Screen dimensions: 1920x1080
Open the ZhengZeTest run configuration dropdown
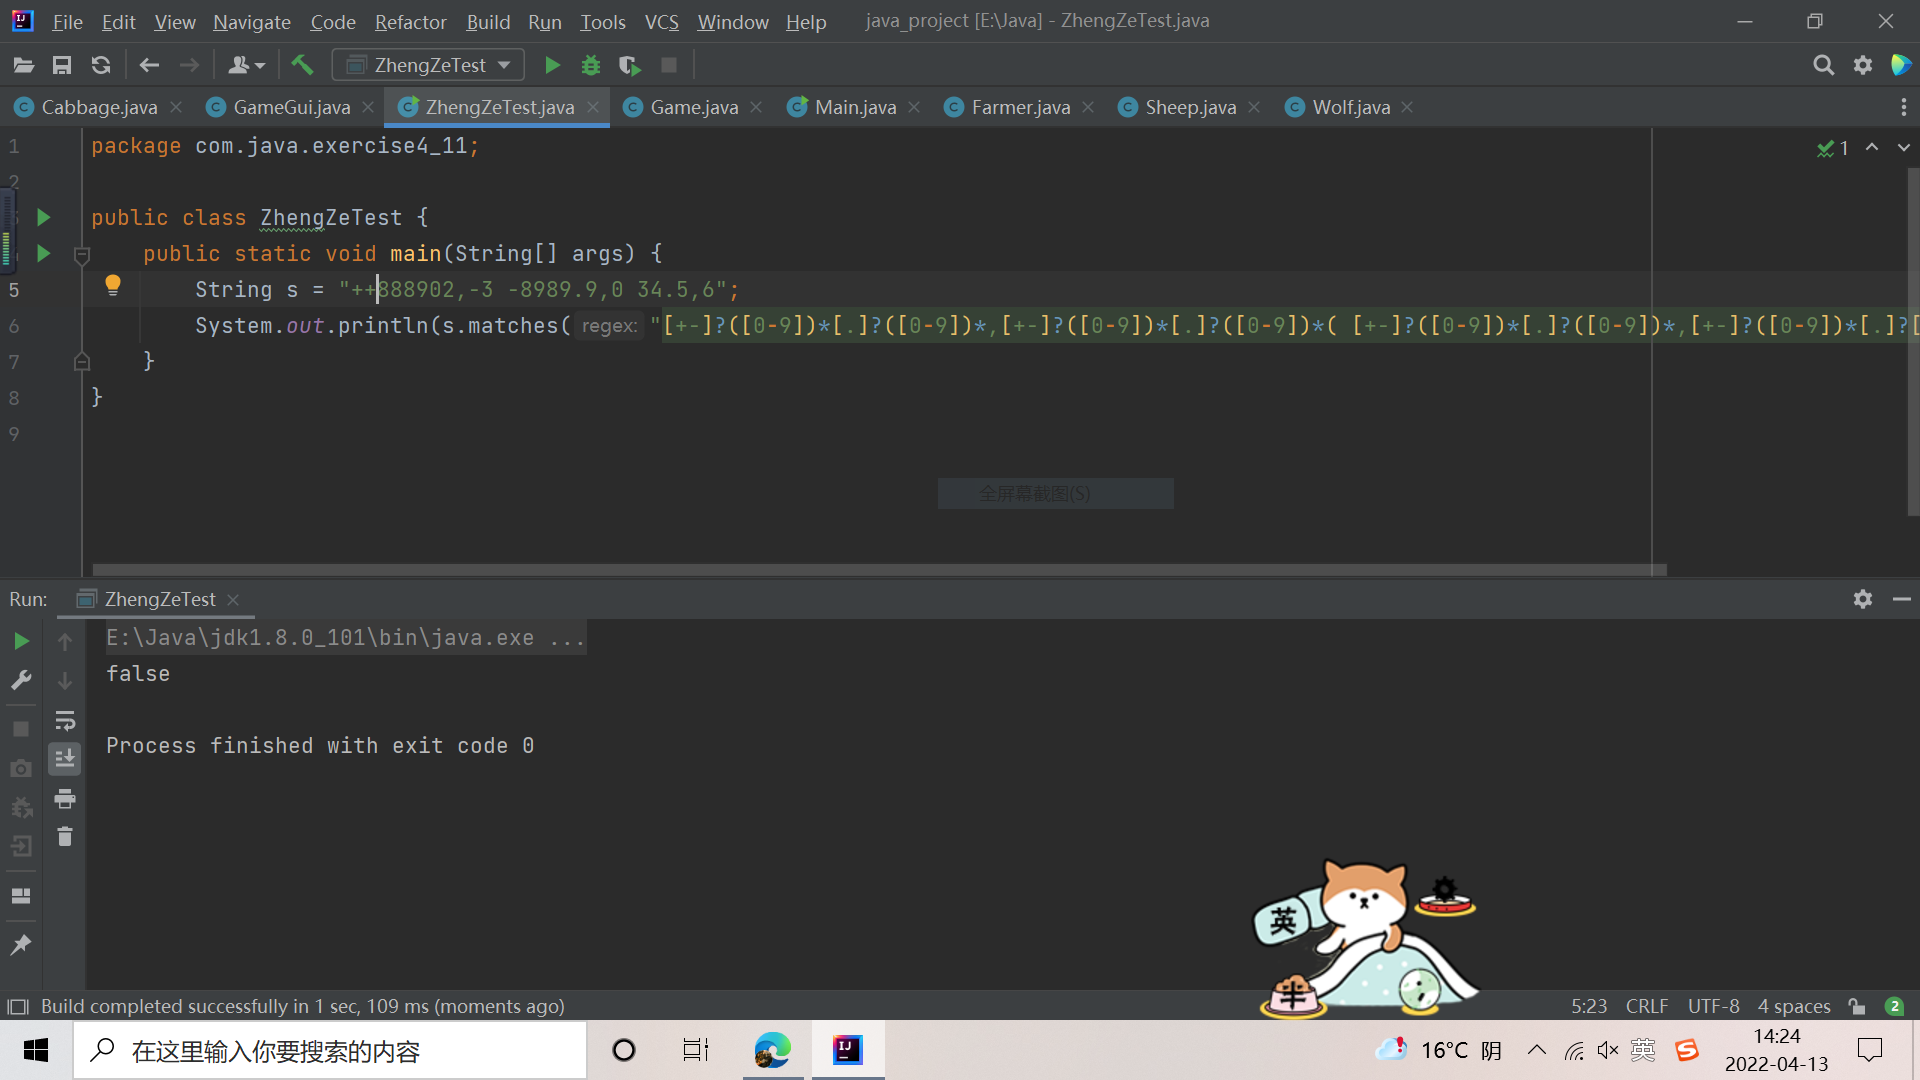[504, 66]
